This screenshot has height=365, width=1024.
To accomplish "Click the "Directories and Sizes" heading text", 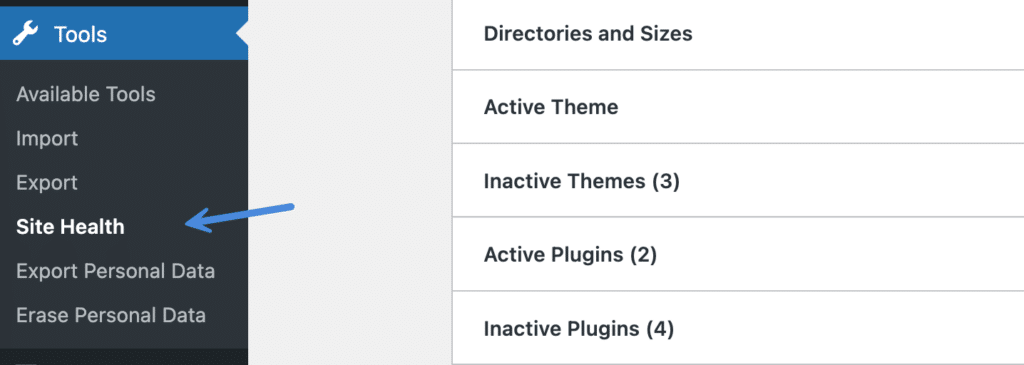I will [x=588, y=33].
